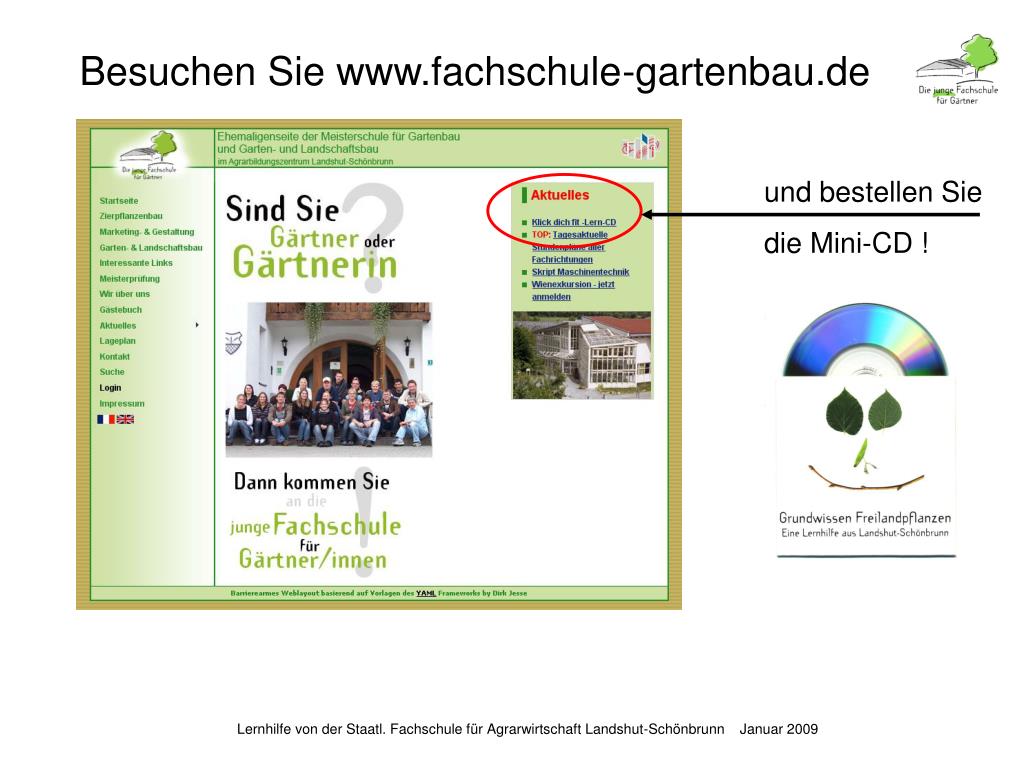Click the French flag language icon
The image size is (1024, 768).
point(106,419)
